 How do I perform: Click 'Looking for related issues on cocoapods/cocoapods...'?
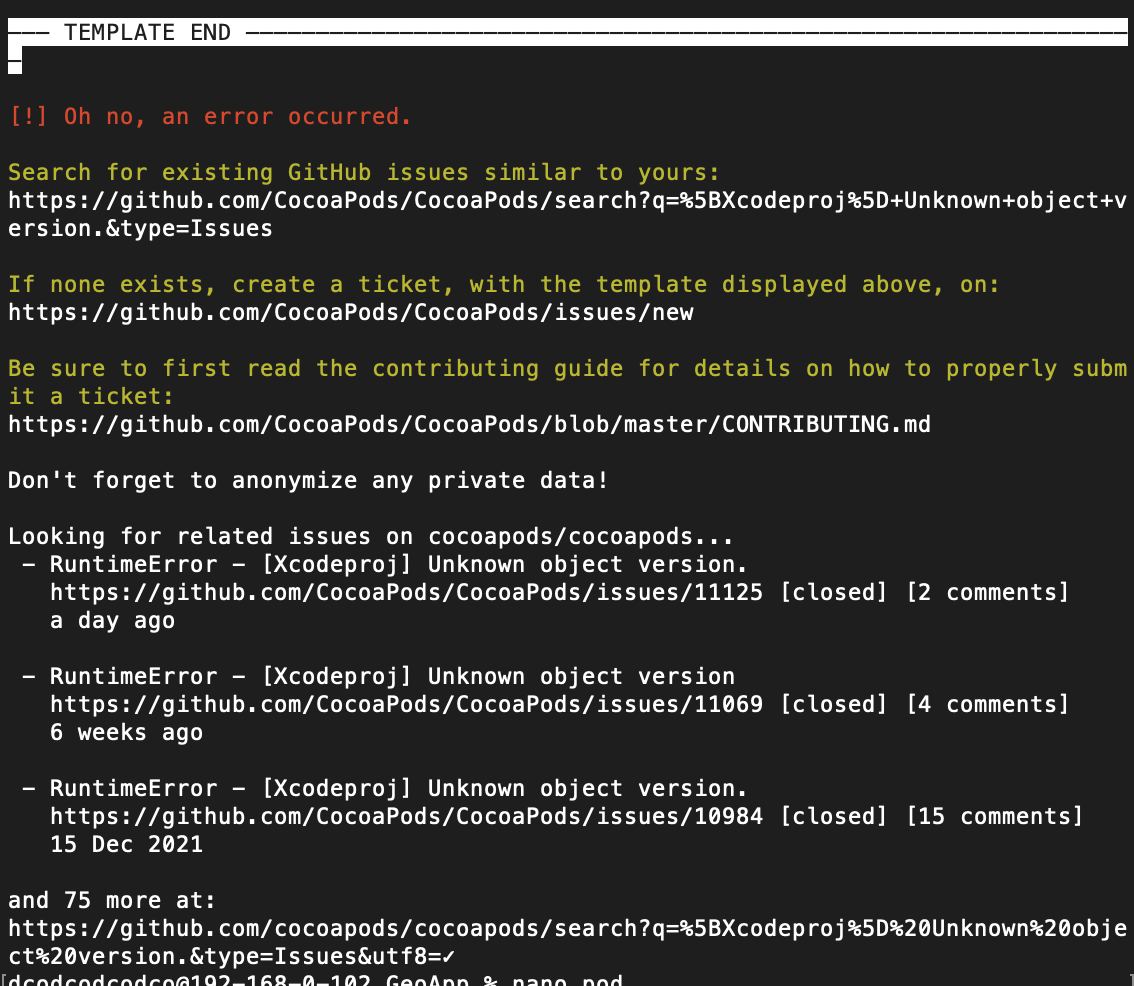pos(370,537)
